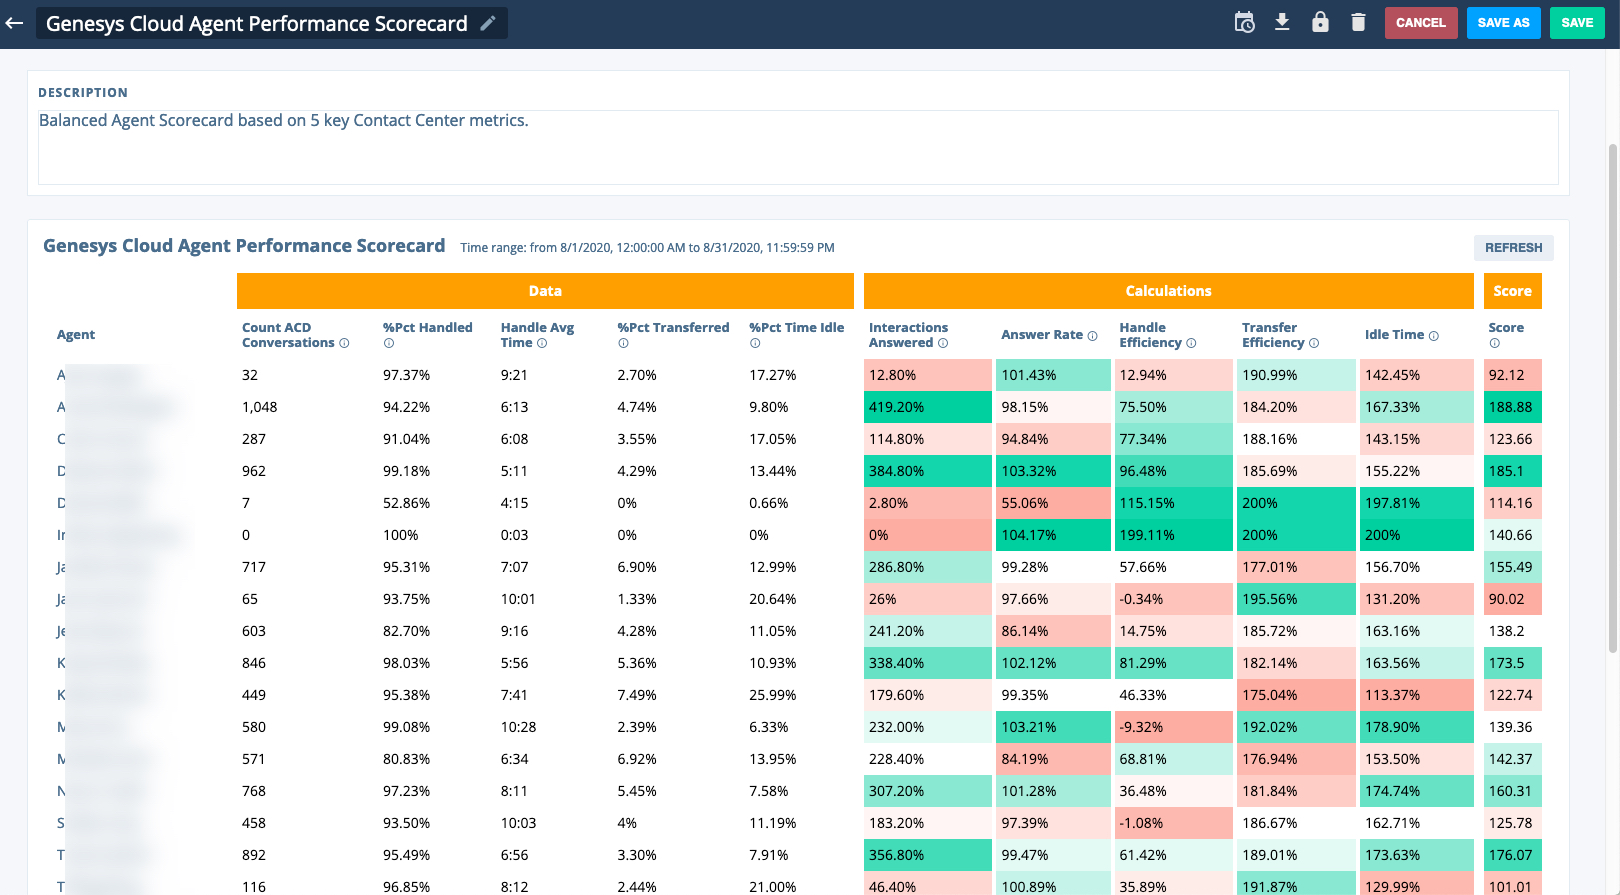This screenshot has width=1620, height=895.
Task: Click the download export icon
Action: [x=1282, y=22]
